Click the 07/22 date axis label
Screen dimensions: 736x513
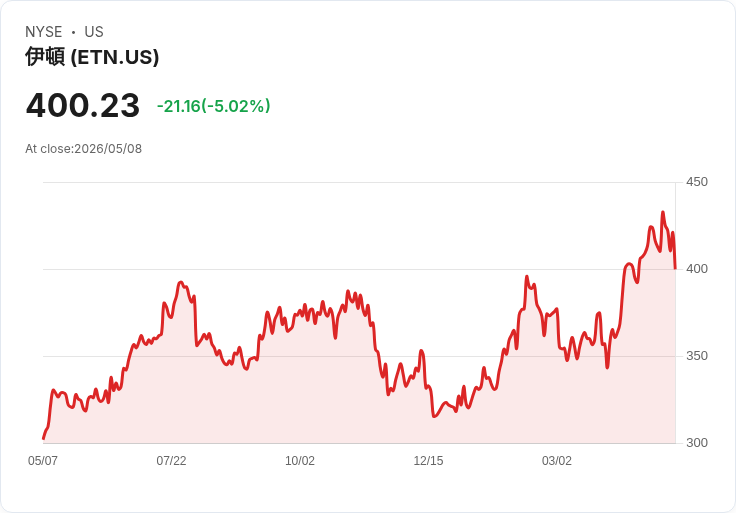(x=171, y=460)
